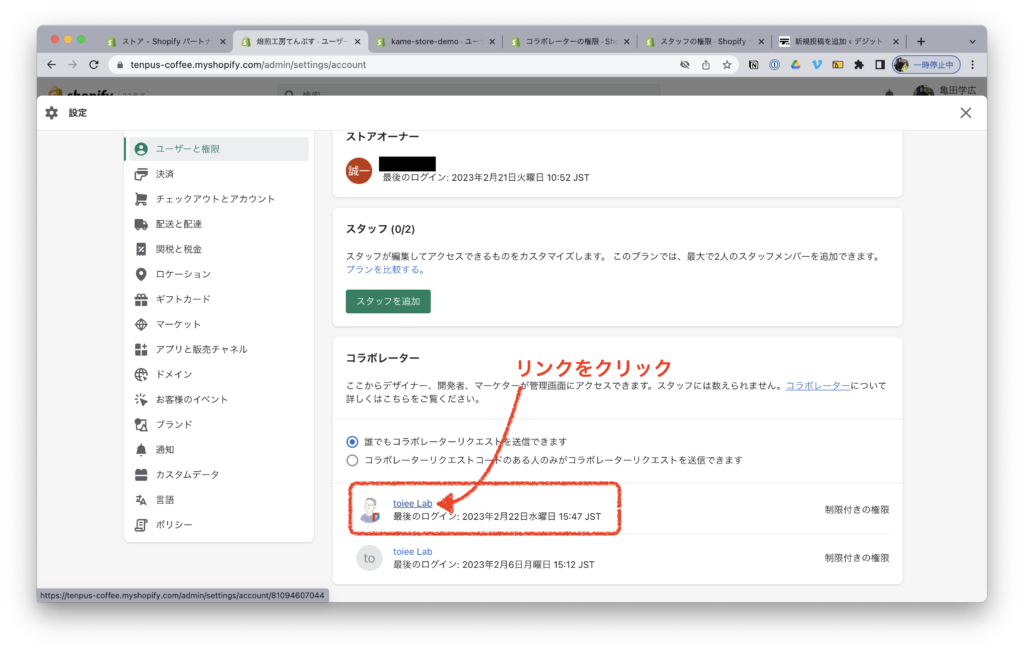Close the settings panel with X
Viewport: 1024px width, 651px height.
[x=966, y=113]
